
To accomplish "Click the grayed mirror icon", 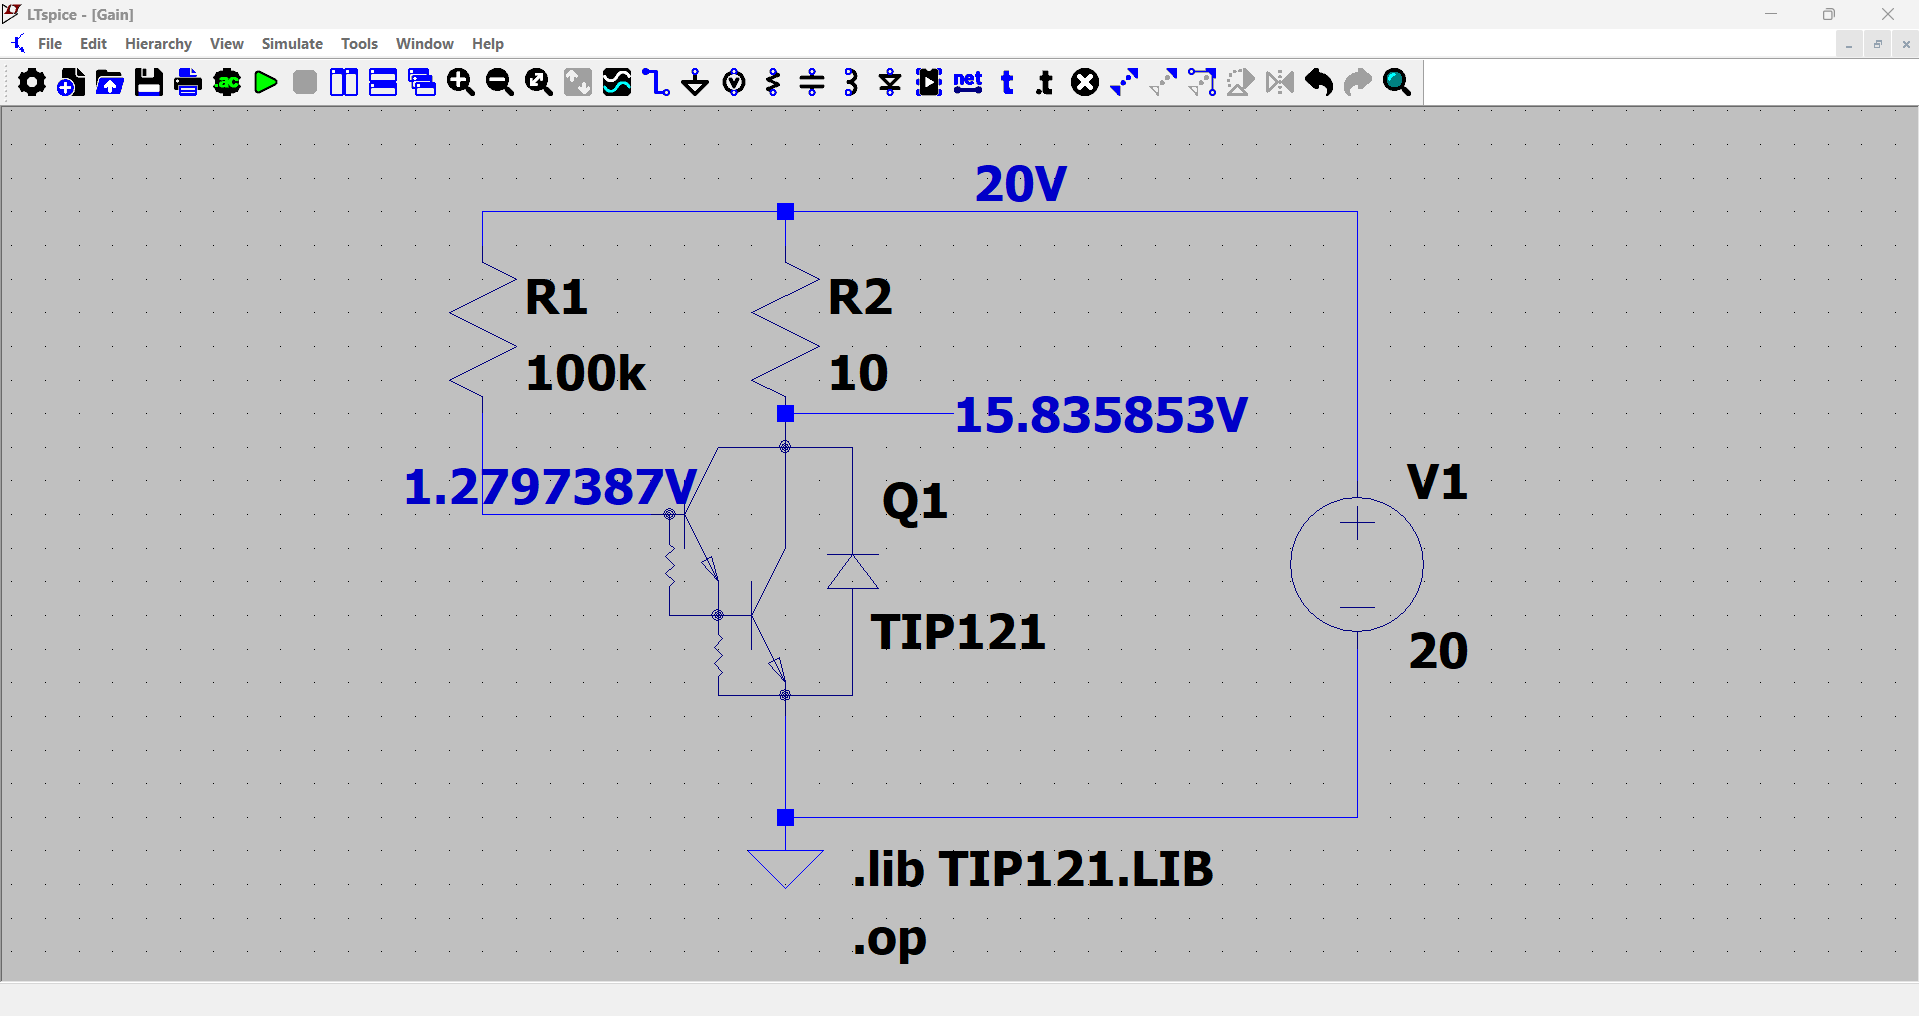I will pos(1280,82).
